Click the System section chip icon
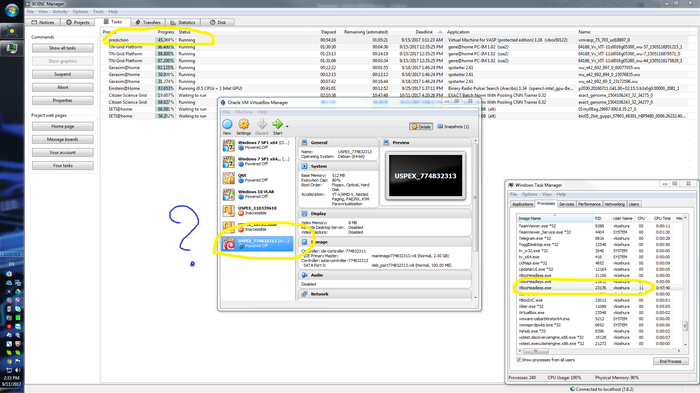 304,166
